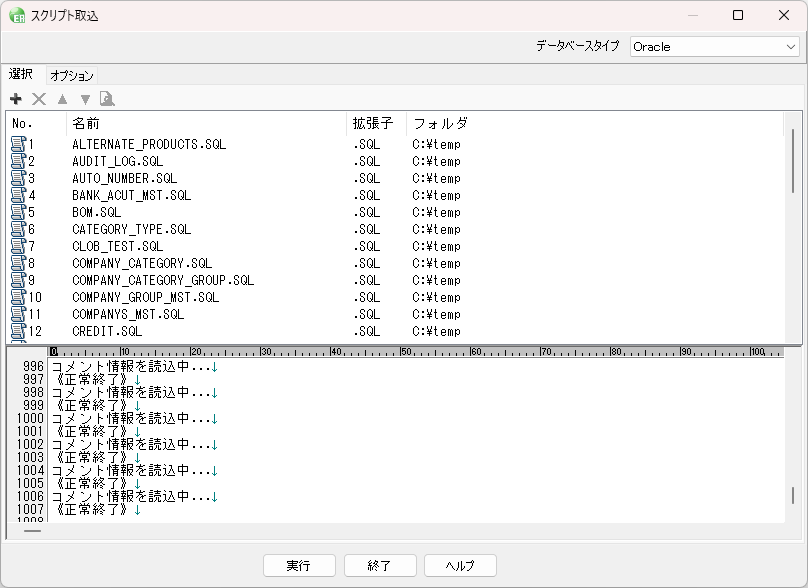Sort by the No. column header
The height and width of the screenshot is (588, 808).
[x=37, y=124]
